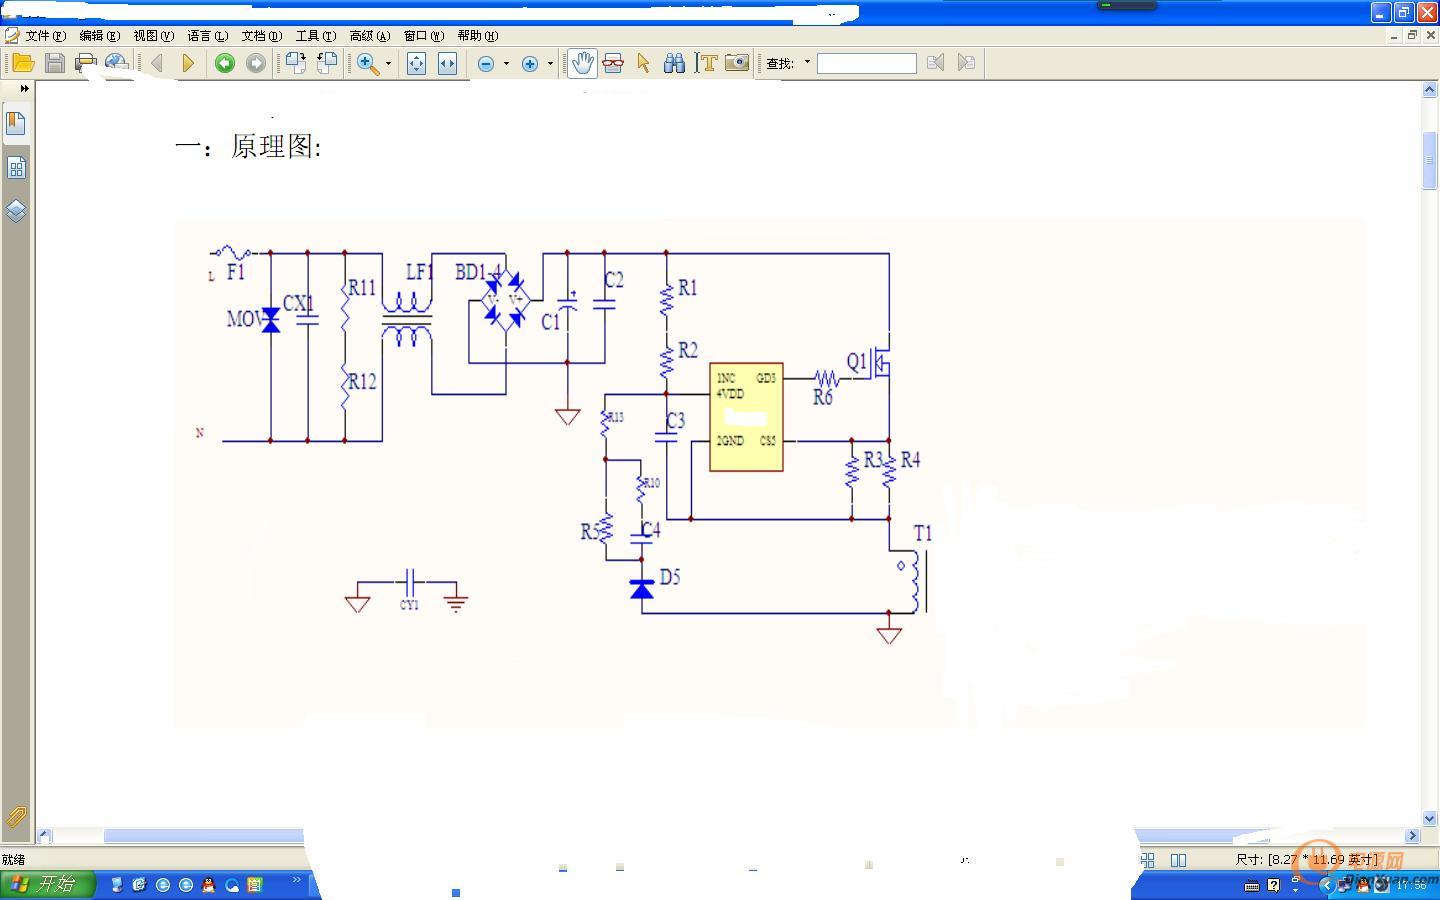
Task: Open the zoom tool dropdown arrow
Action: click(x=388, y=64)
